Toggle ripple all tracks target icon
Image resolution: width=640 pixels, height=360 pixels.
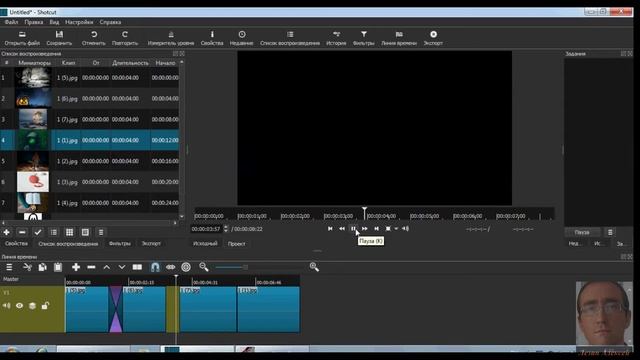click(186, 267)
